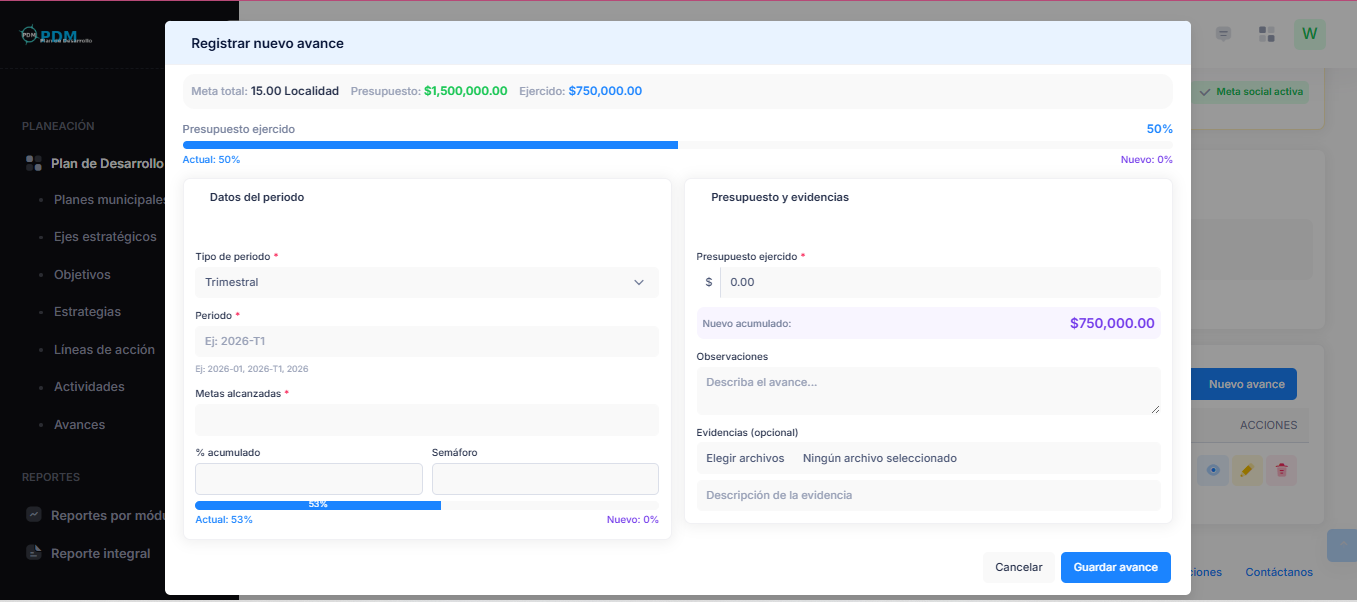Open the Tipo de periodo dropdown
Viewport: 1357px width, 602px height.
[x=427, y=282]
